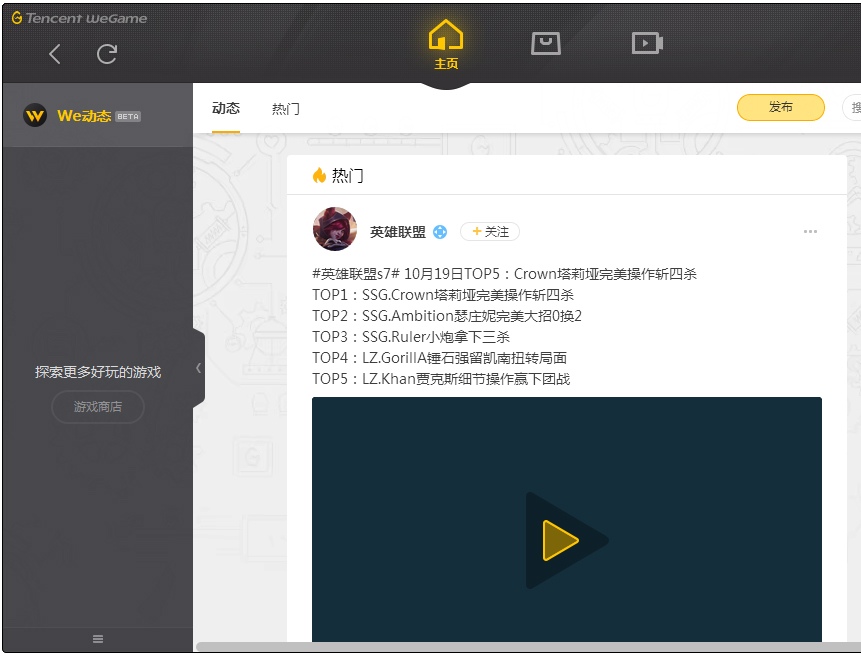Click the 英雄联盟 profile avatar
Viewport: 861px width, 656px height.
[335, 230]
